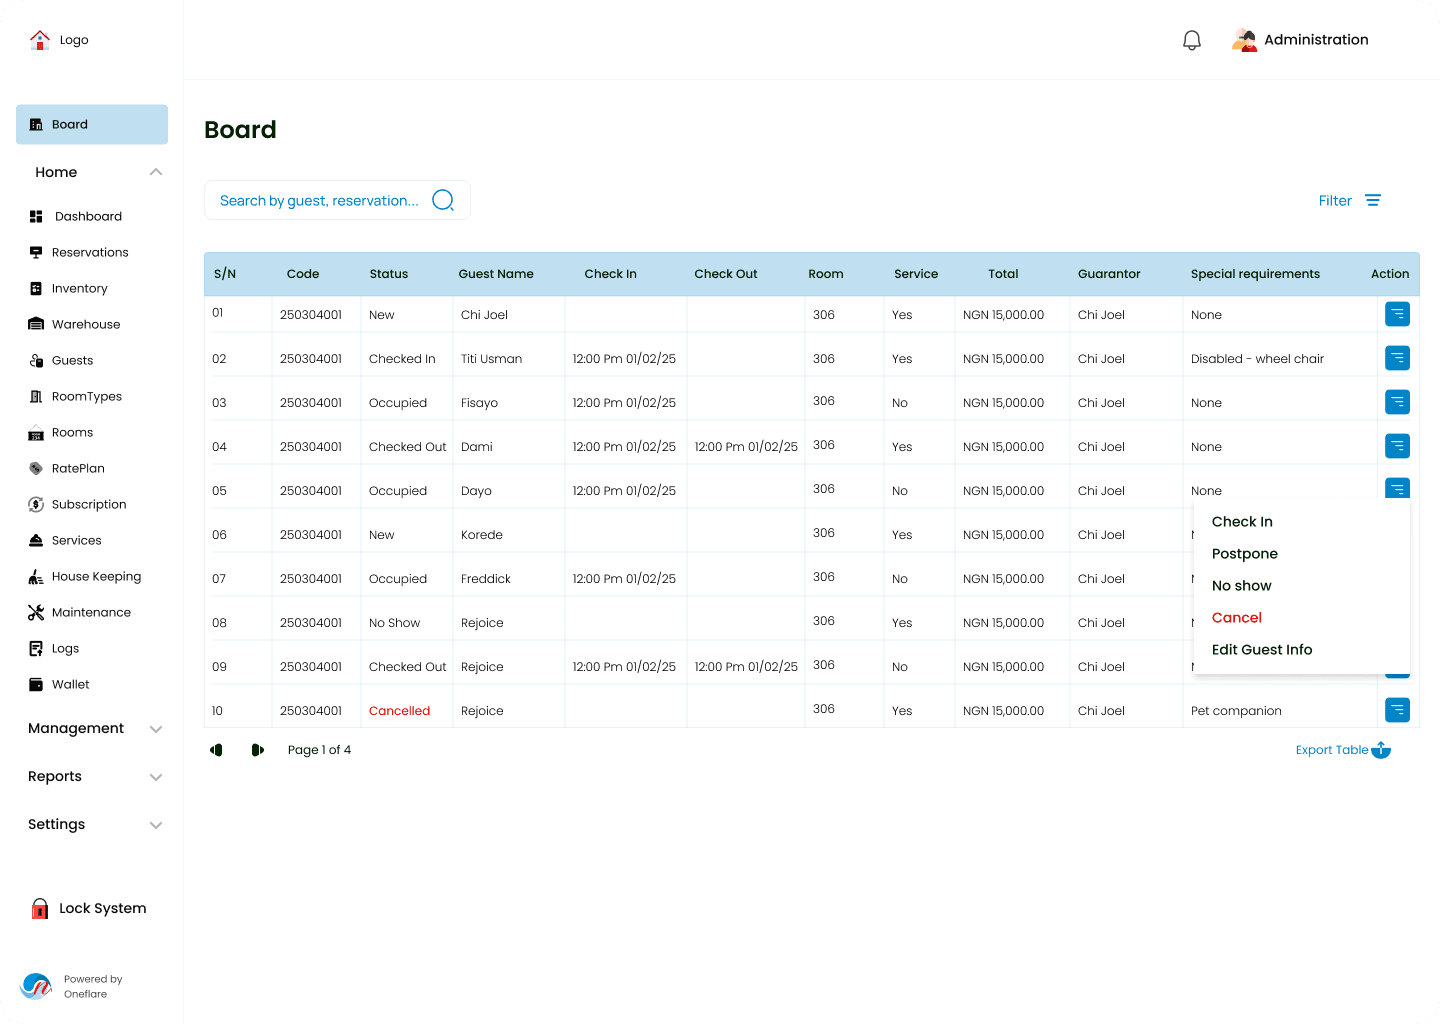Click the red Lock System icon

click(x=40, y=908)
